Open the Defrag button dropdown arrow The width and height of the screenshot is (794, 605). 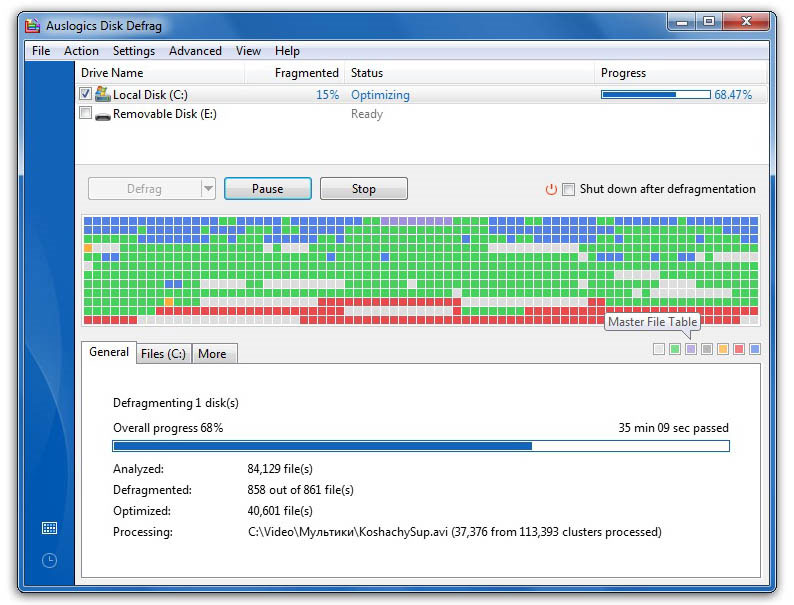pyautogui.click(x=208, y=189)
